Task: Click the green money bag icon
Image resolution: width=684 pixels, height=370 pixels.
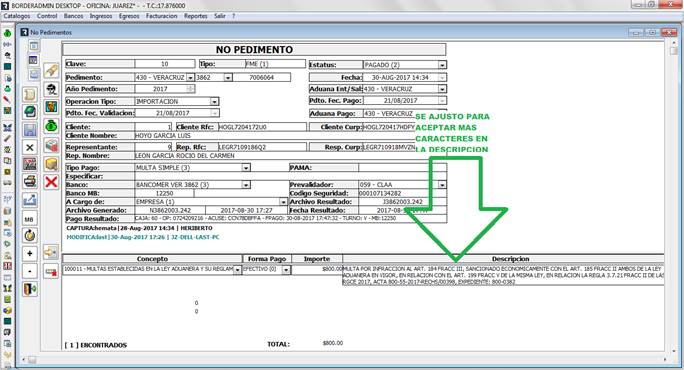Action: pos(51,126)
